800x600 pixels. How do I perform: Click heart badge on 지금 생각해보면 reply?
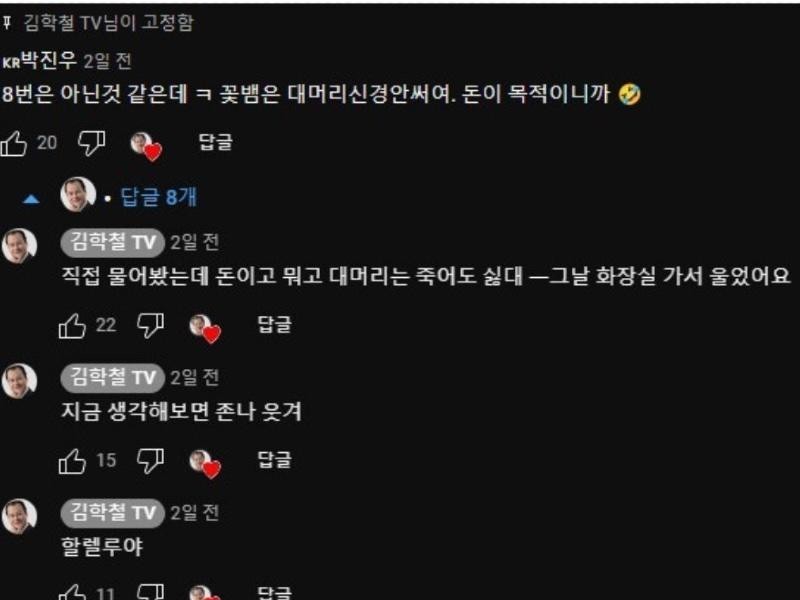pyautogui.click(x=205, y=464)
